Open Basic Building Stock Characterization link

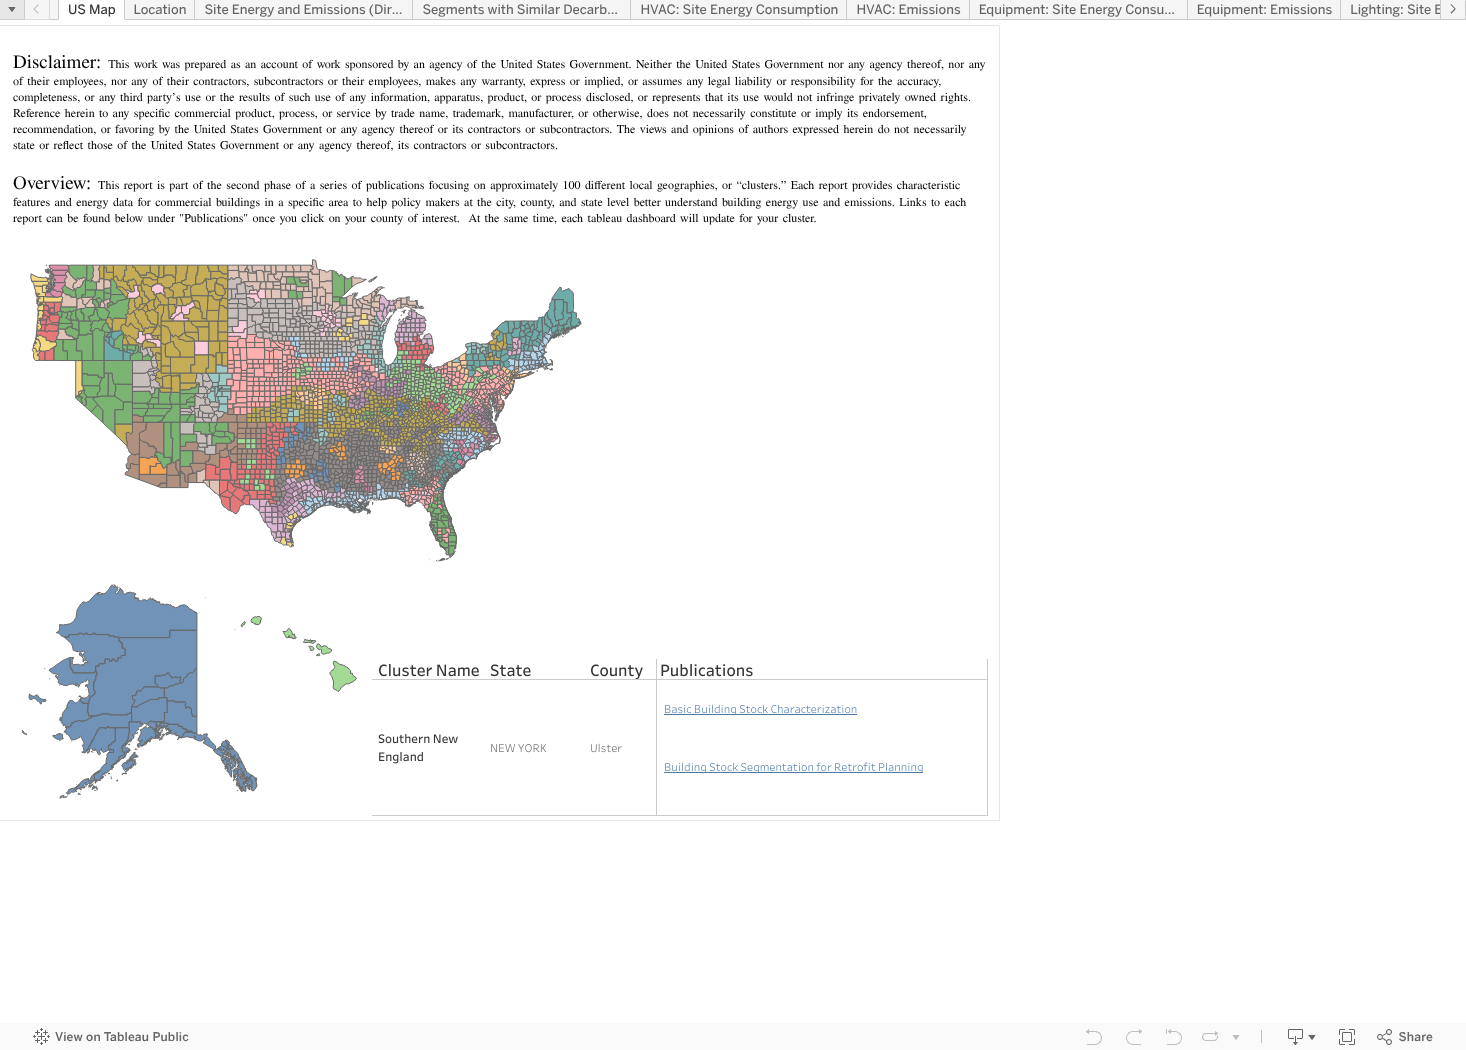pos(760,709)
